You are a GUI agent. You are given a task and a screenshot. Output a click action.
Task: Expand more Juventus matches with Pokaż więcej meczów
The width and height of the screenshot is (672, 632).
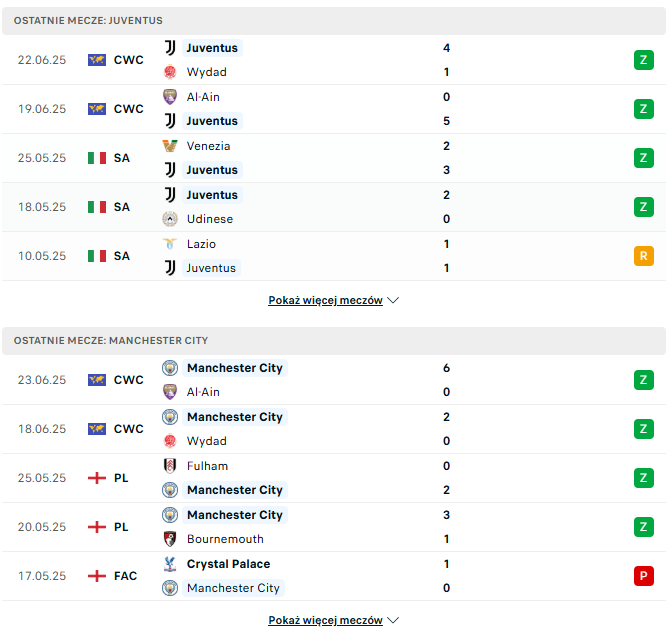click(x=325, y=300)
